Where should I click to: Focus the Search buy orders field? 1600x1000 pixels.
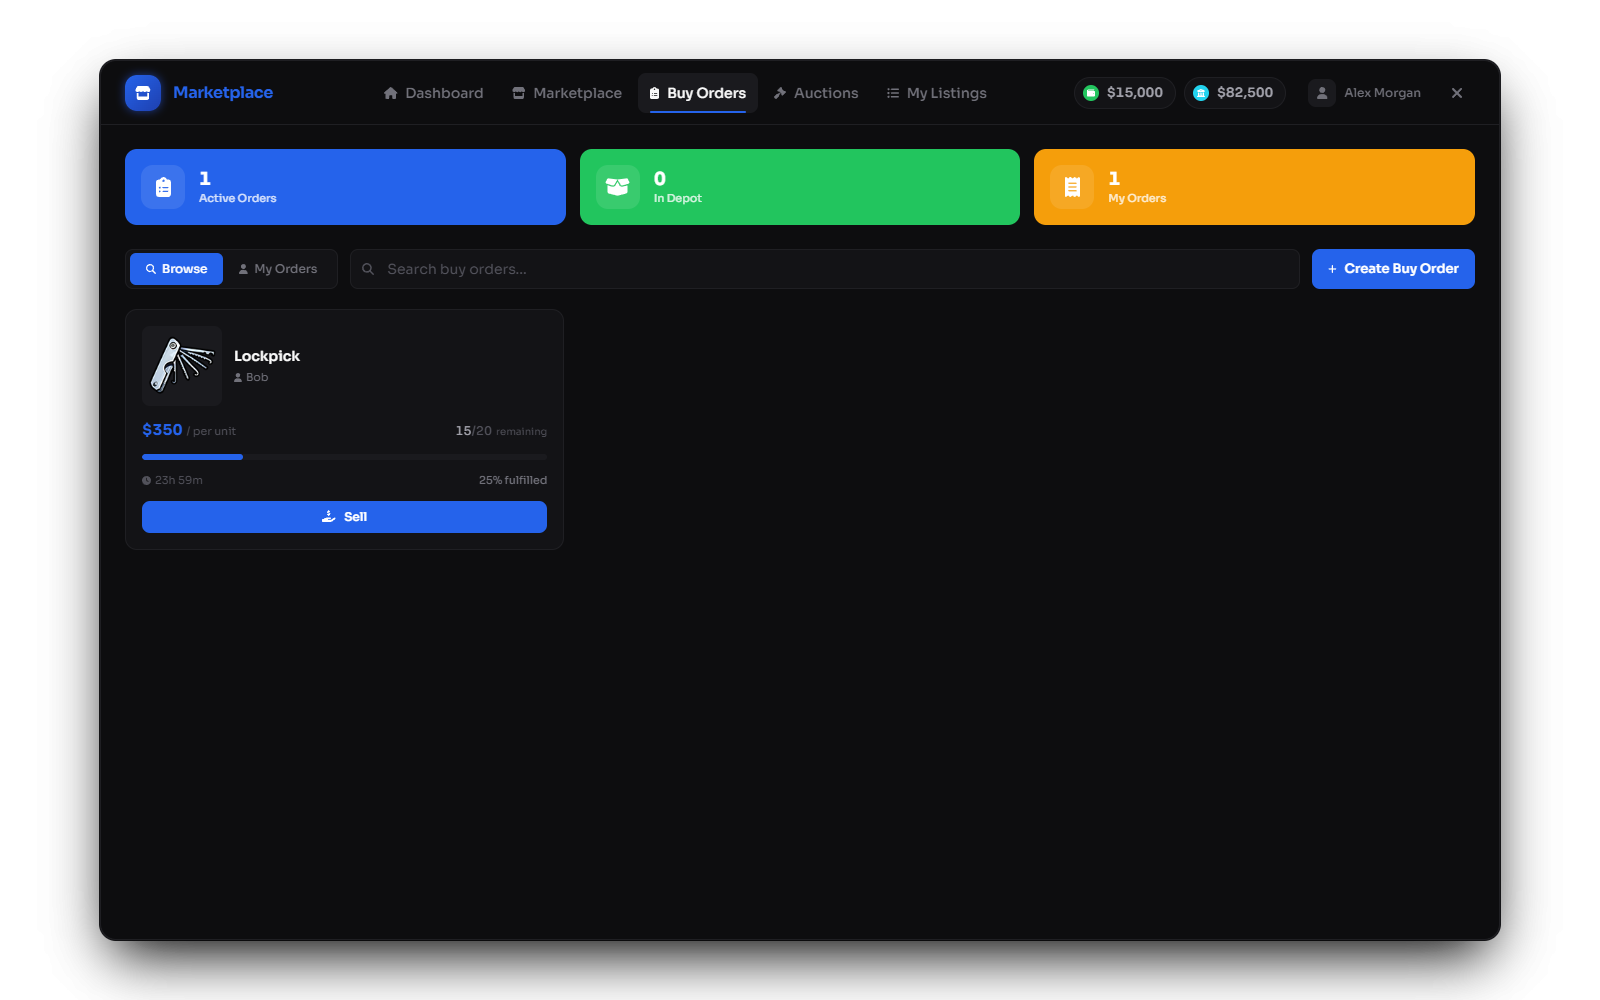coord(824,269)
